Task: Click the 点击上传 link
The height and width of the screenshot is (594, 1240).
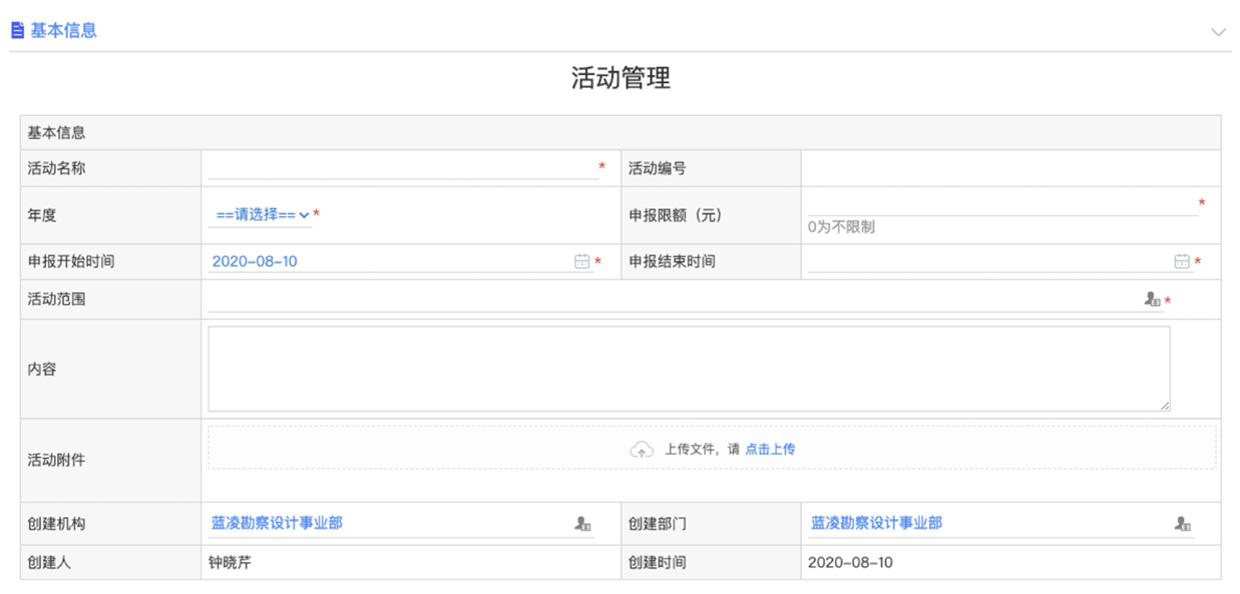Action: [x=770, y=450]
